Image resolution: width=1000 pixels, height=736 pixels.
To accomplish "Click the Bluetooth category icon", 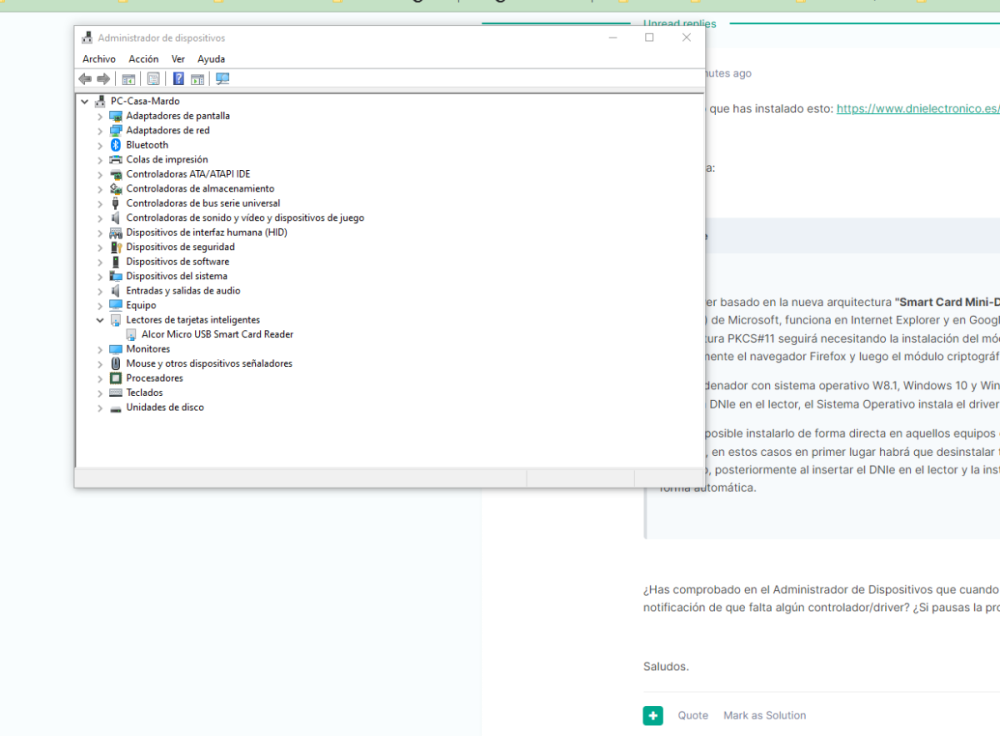I will tap(115, 145).
